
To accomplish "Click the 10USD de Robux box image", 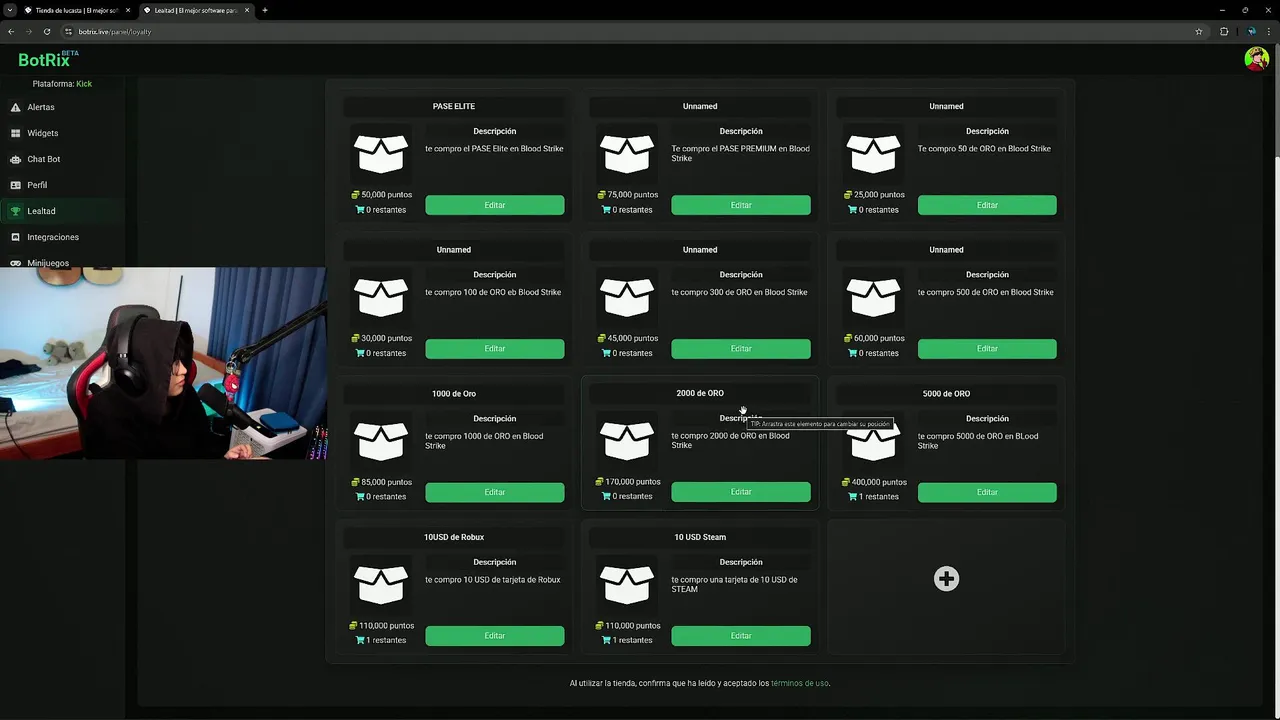I will 381,585.
